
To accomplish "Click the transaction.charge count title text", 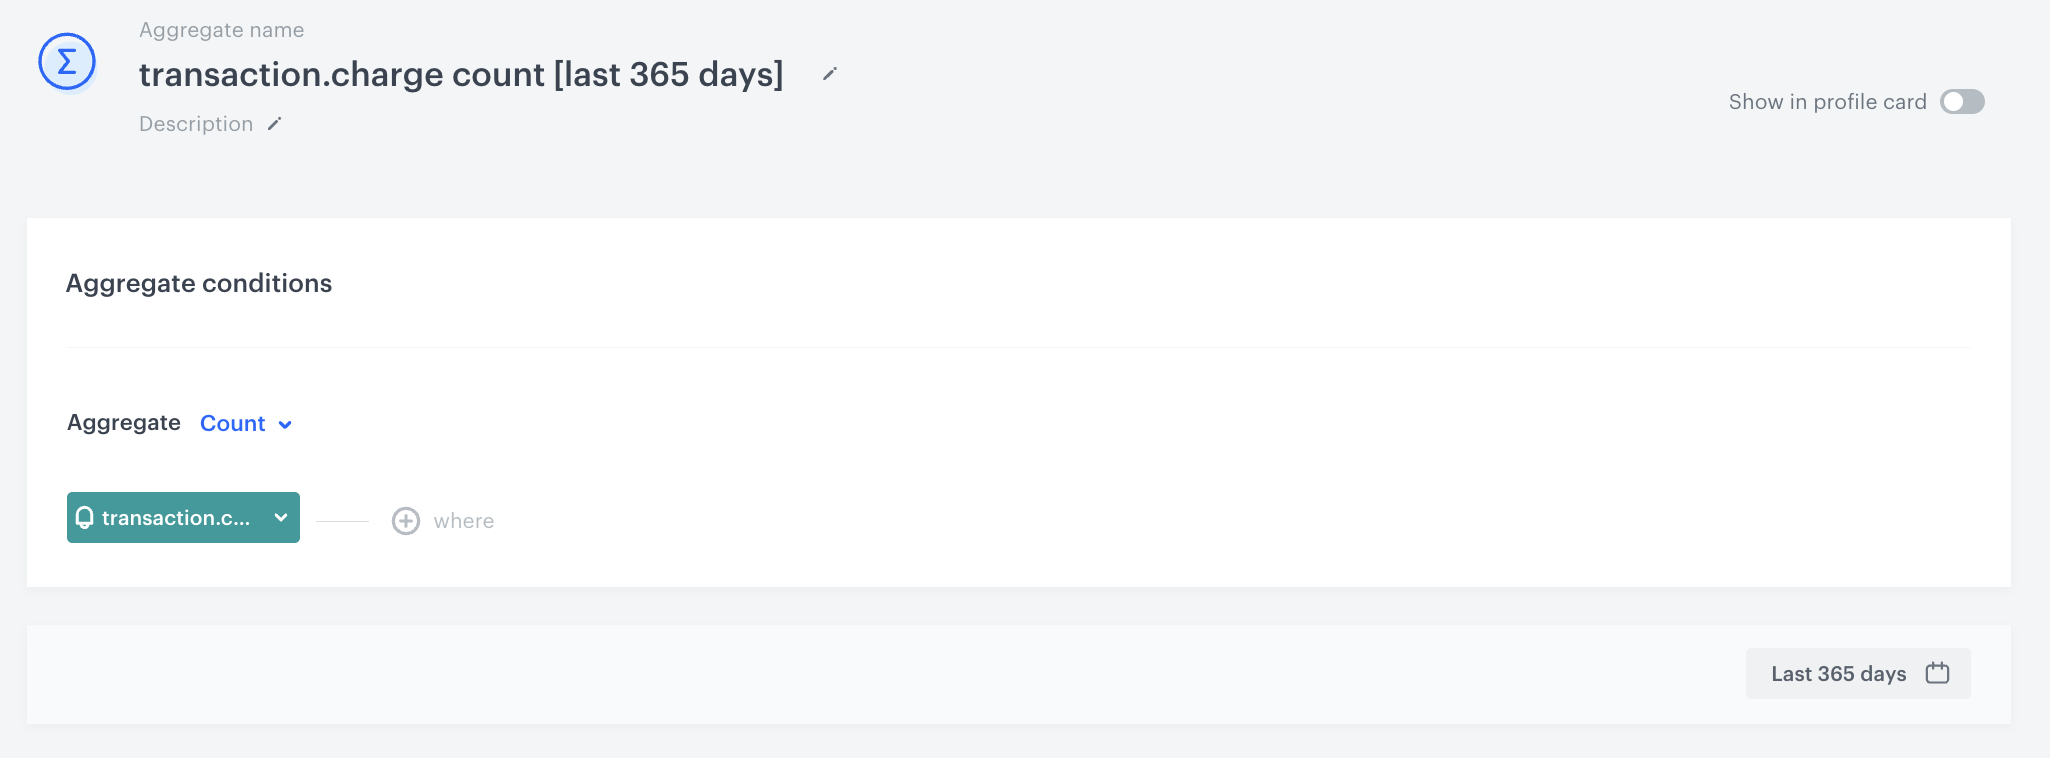I will 461,75.
